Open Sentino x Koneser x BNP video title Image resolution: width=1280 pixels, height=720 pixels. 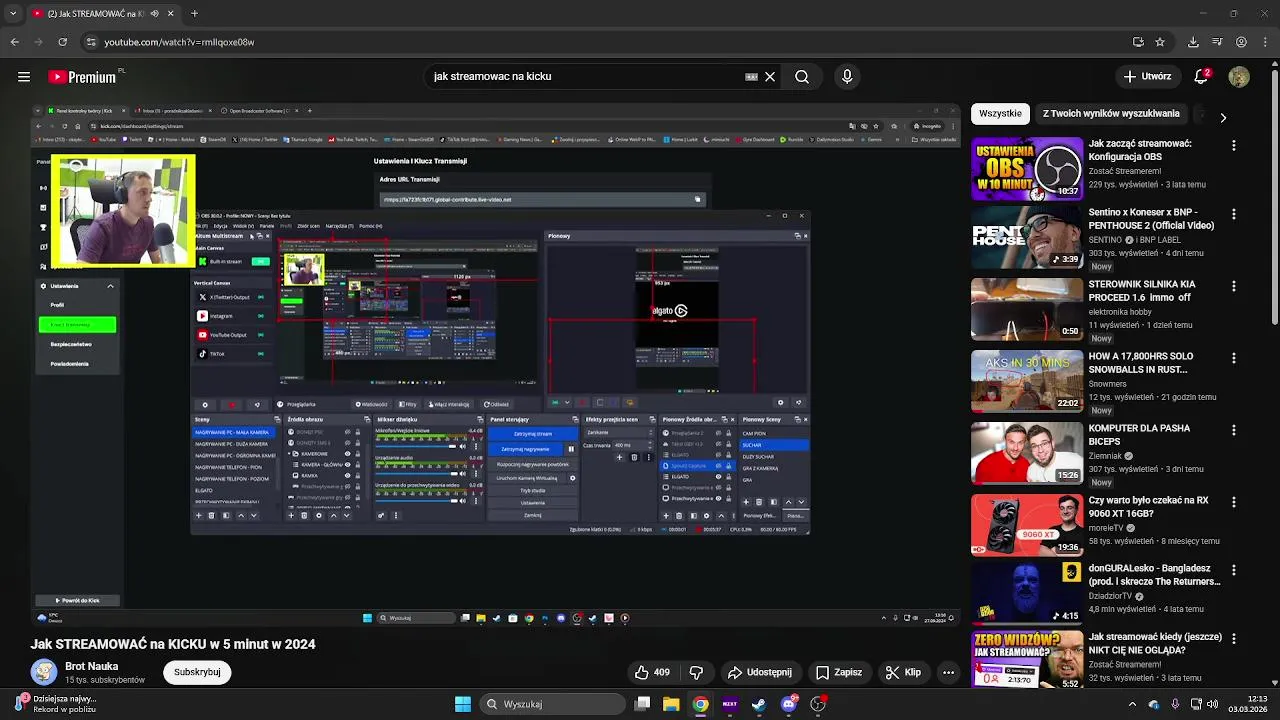(1151, 219)
